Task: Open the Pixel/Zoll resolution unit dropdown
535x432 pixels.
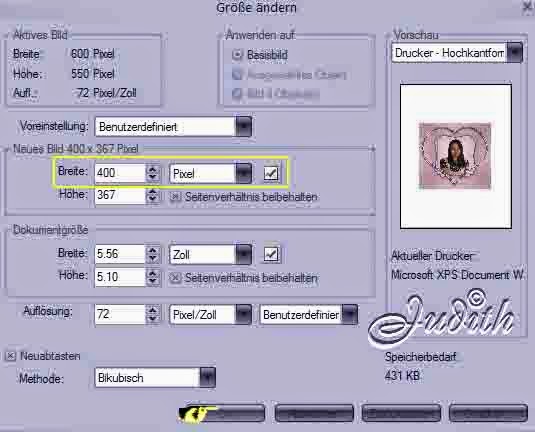Action: coord(211,314)
